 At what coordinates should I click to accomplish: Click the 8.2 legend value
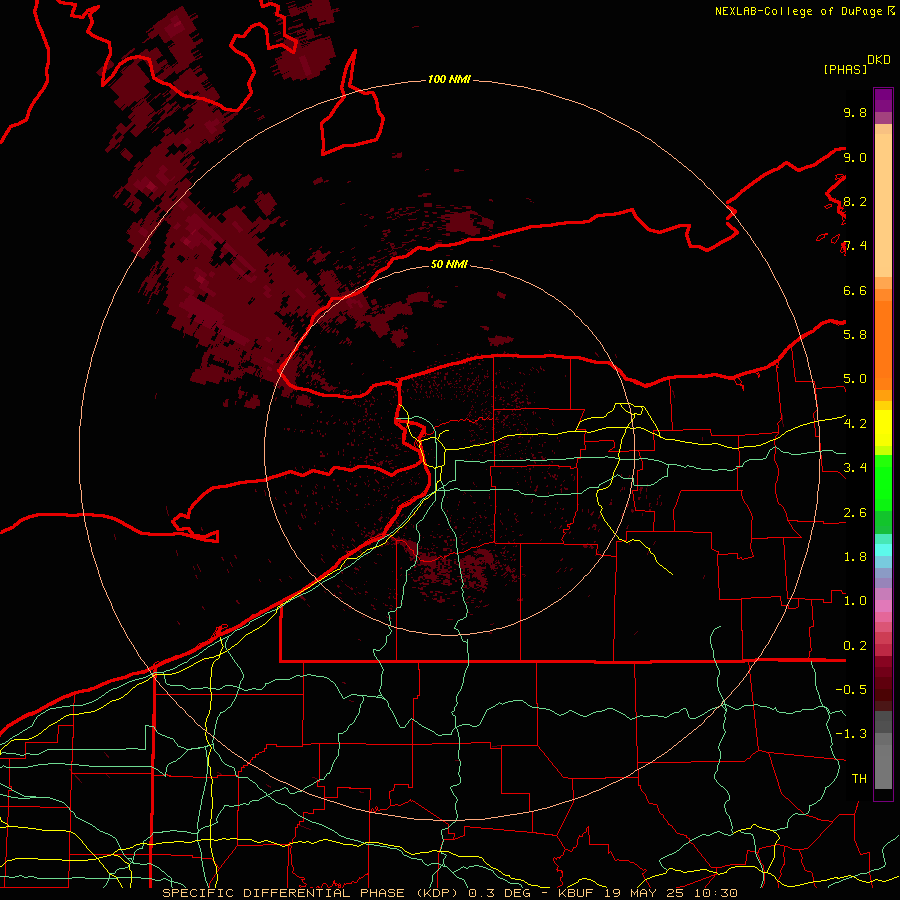[x=855, y=201]
